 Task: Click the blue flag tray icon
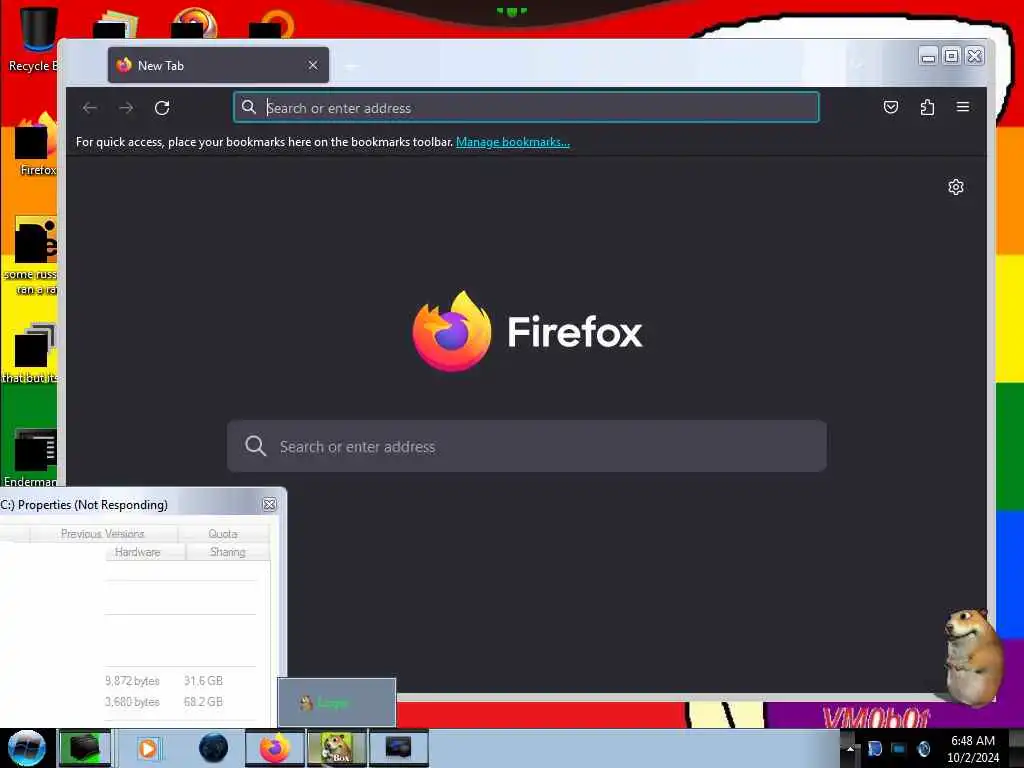pos(874,748)
